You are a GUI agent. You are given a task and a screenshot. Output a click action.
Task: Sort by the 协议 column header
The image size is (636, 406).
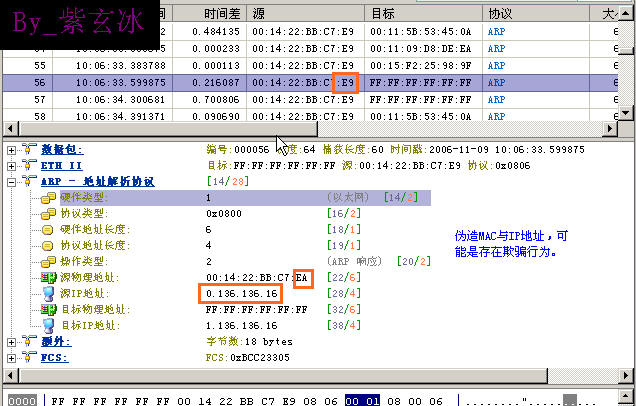click(536, 14)
